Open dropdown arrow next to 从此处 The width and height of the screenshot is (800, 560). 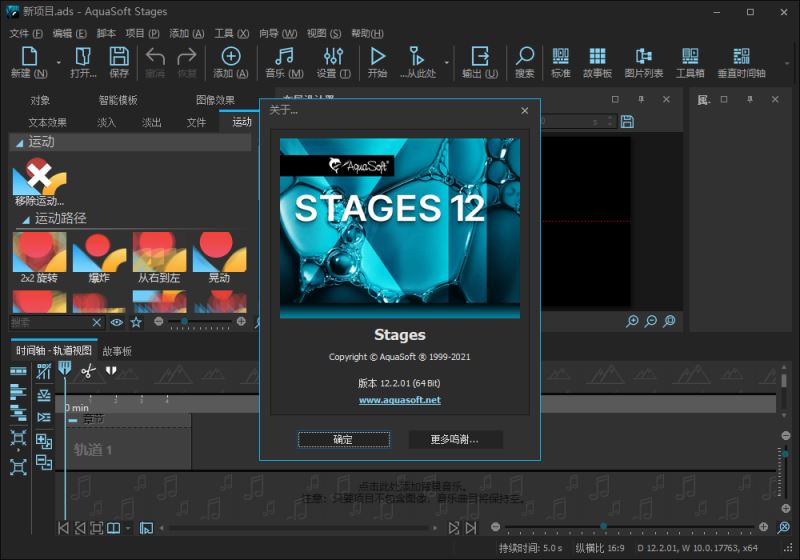click(446, 62)
